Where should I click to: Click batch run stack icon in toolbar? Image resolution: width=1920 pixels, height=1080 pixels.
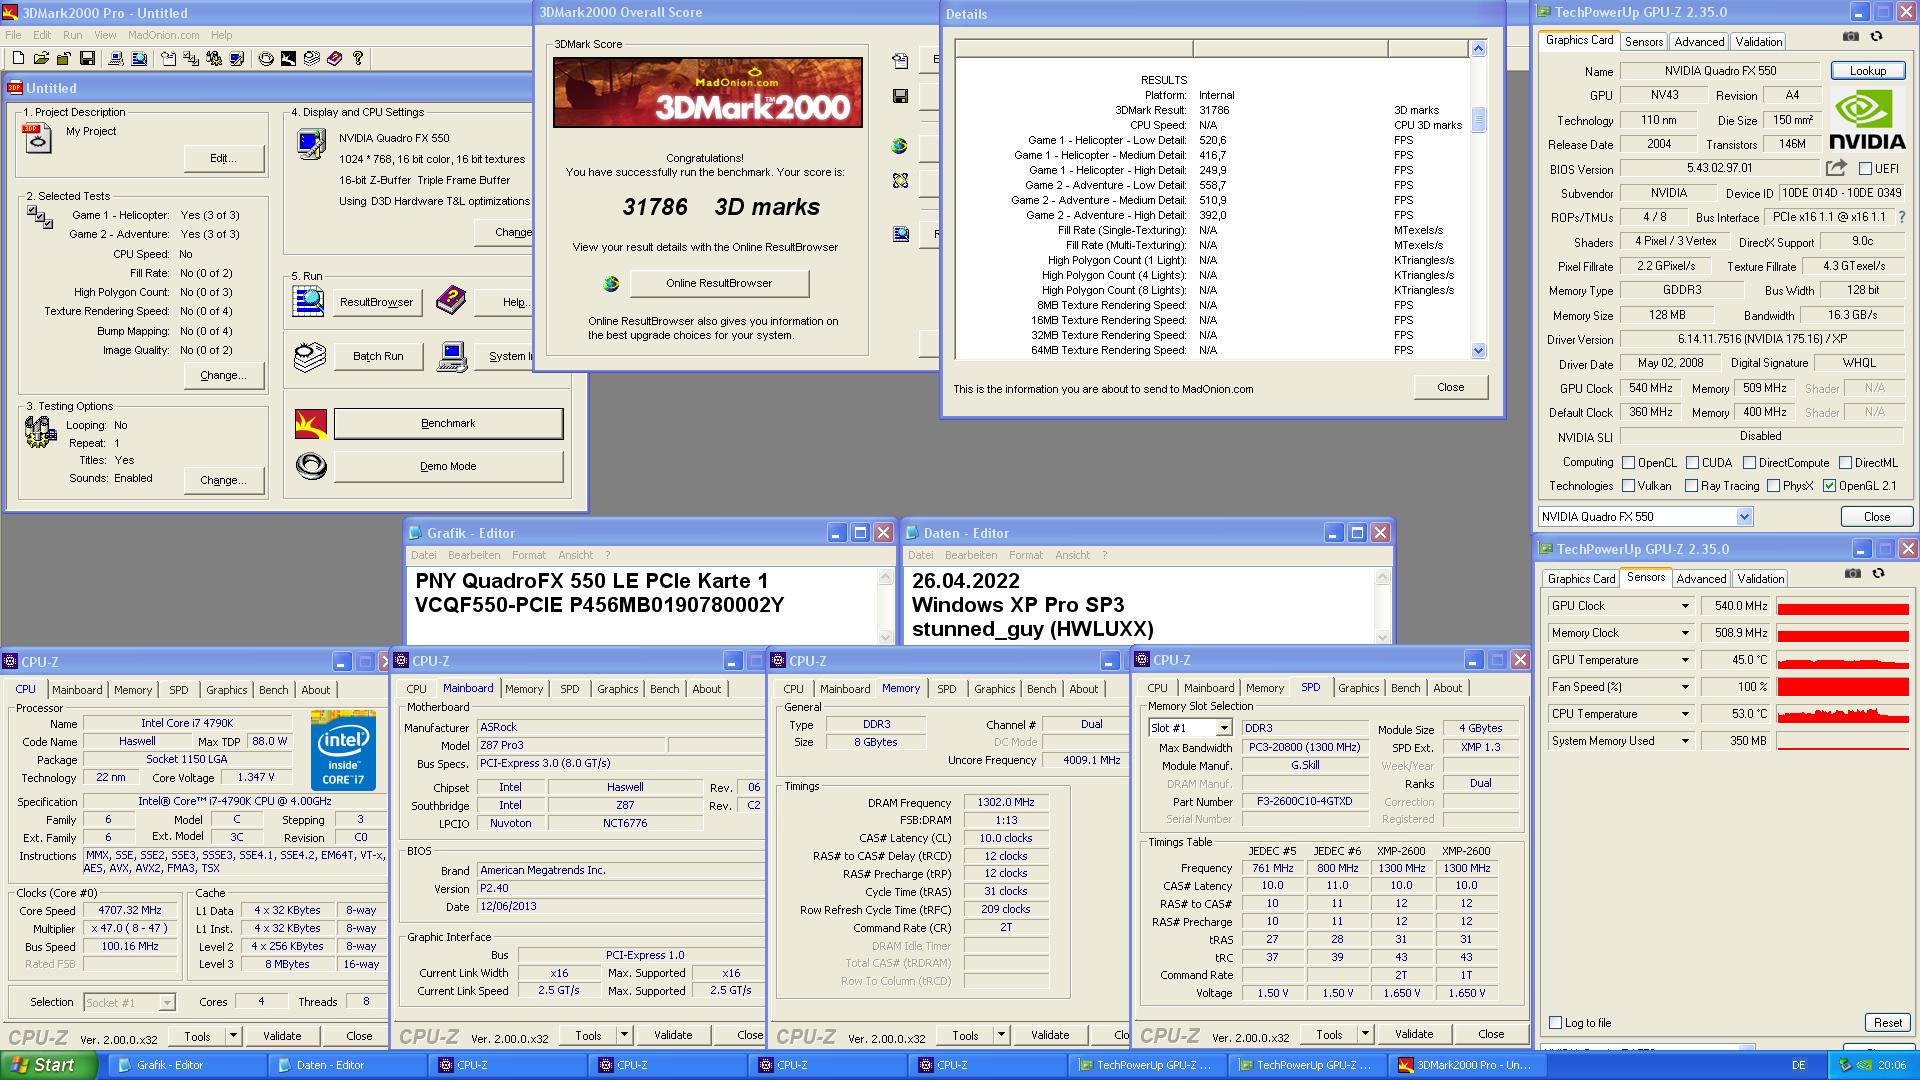(x=311, y=58)
